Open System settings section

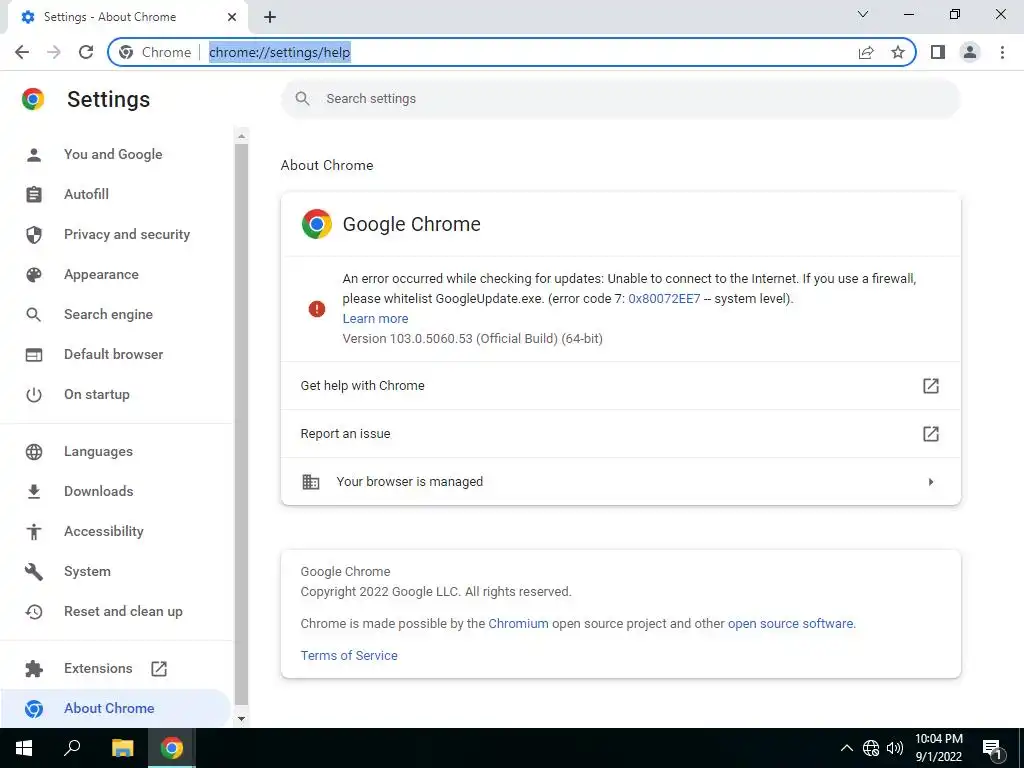[x=87, y=571]
